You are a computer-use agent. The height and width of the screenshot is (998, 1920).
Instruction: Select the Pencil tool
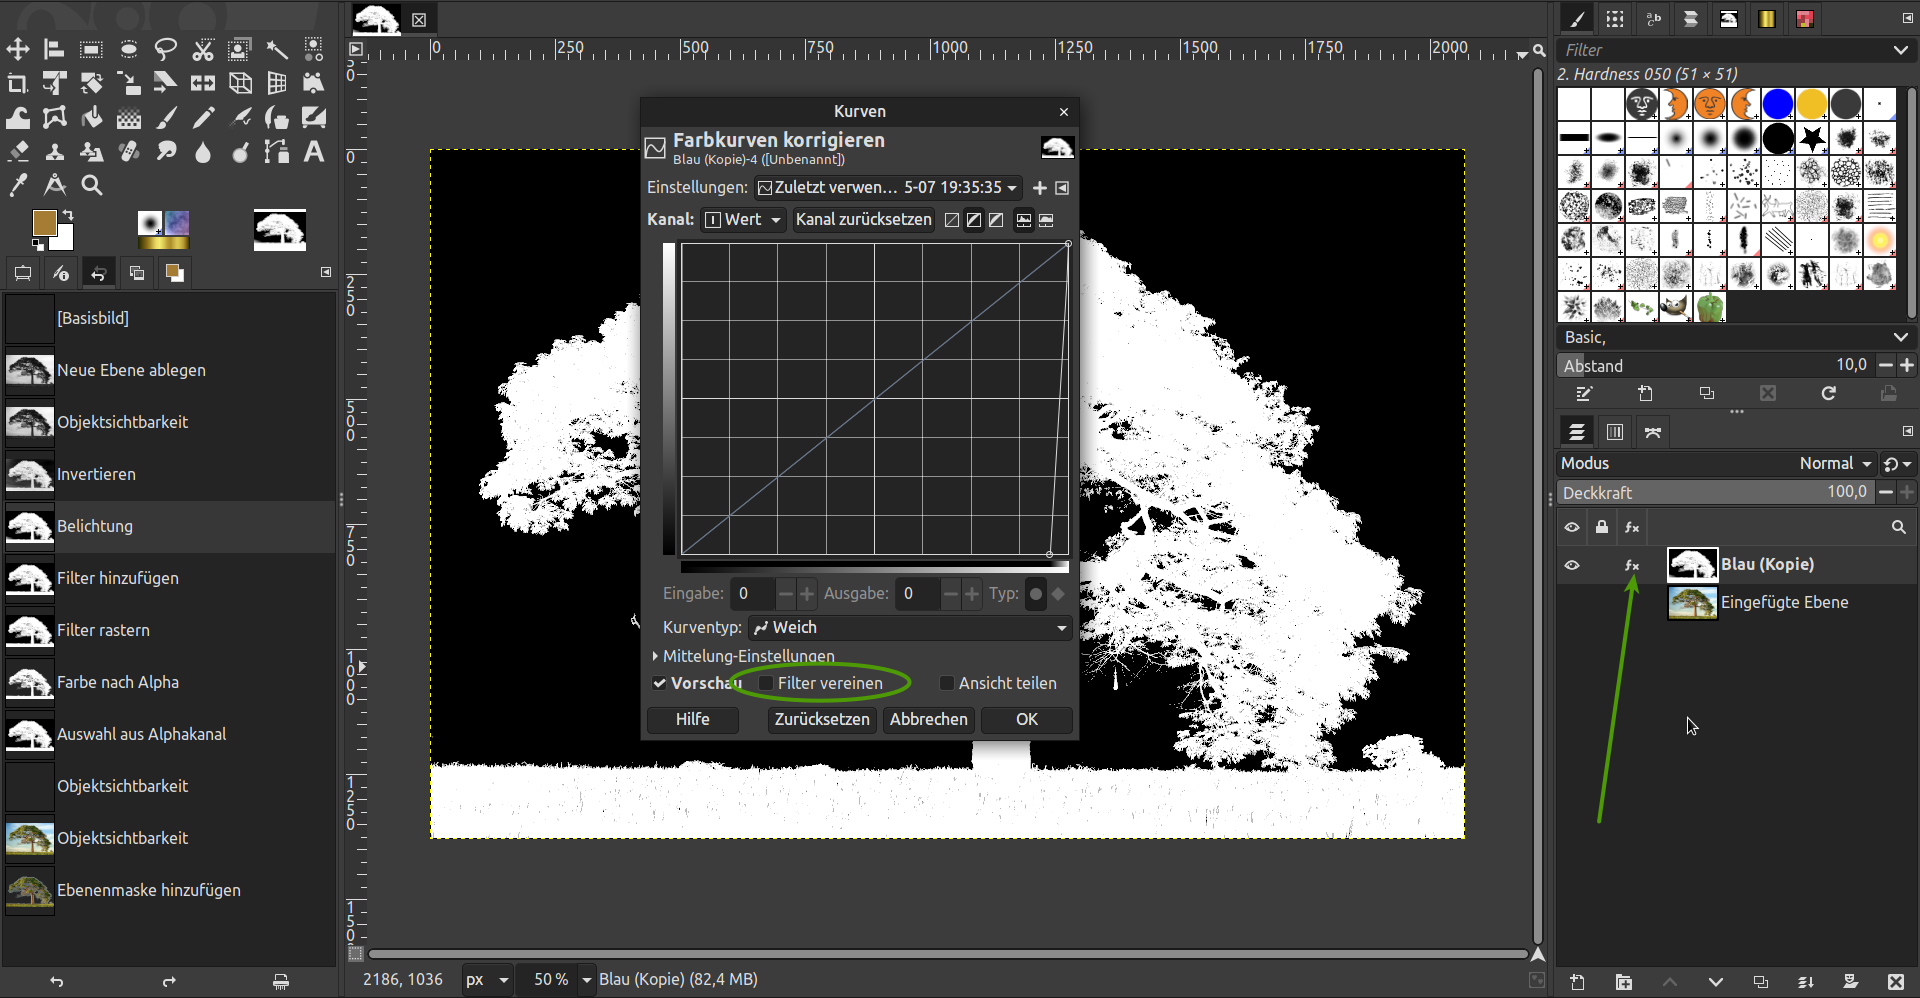coord(203,118)
